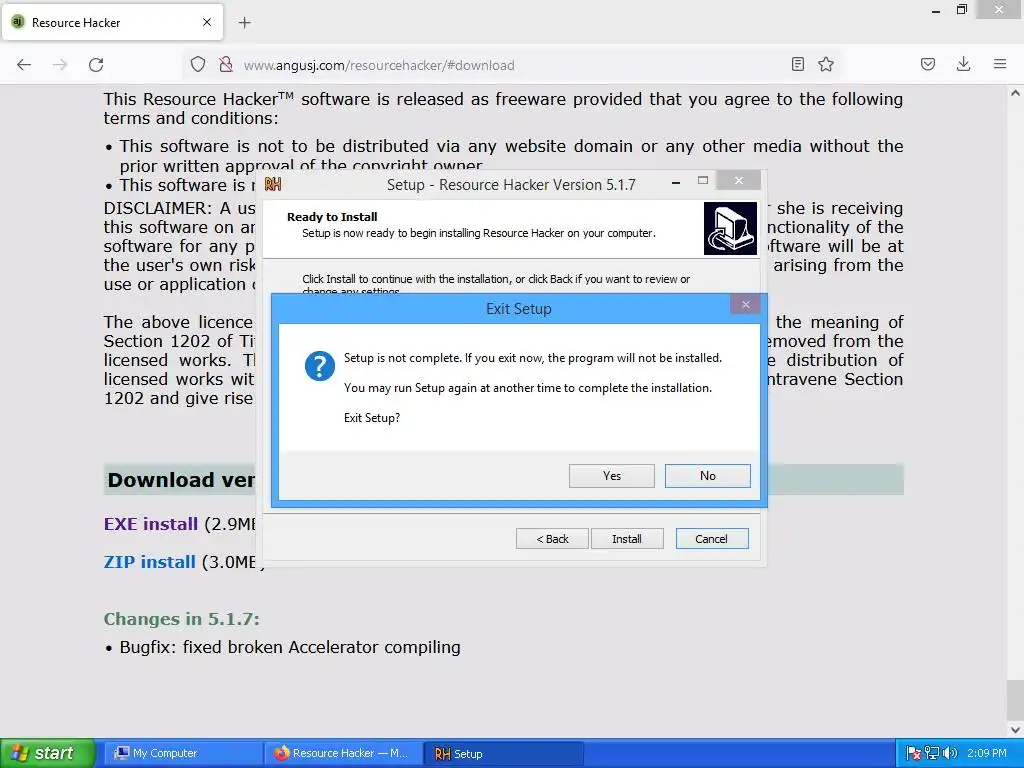Click Cancel in the Setup window

click(x=712, y=539)
